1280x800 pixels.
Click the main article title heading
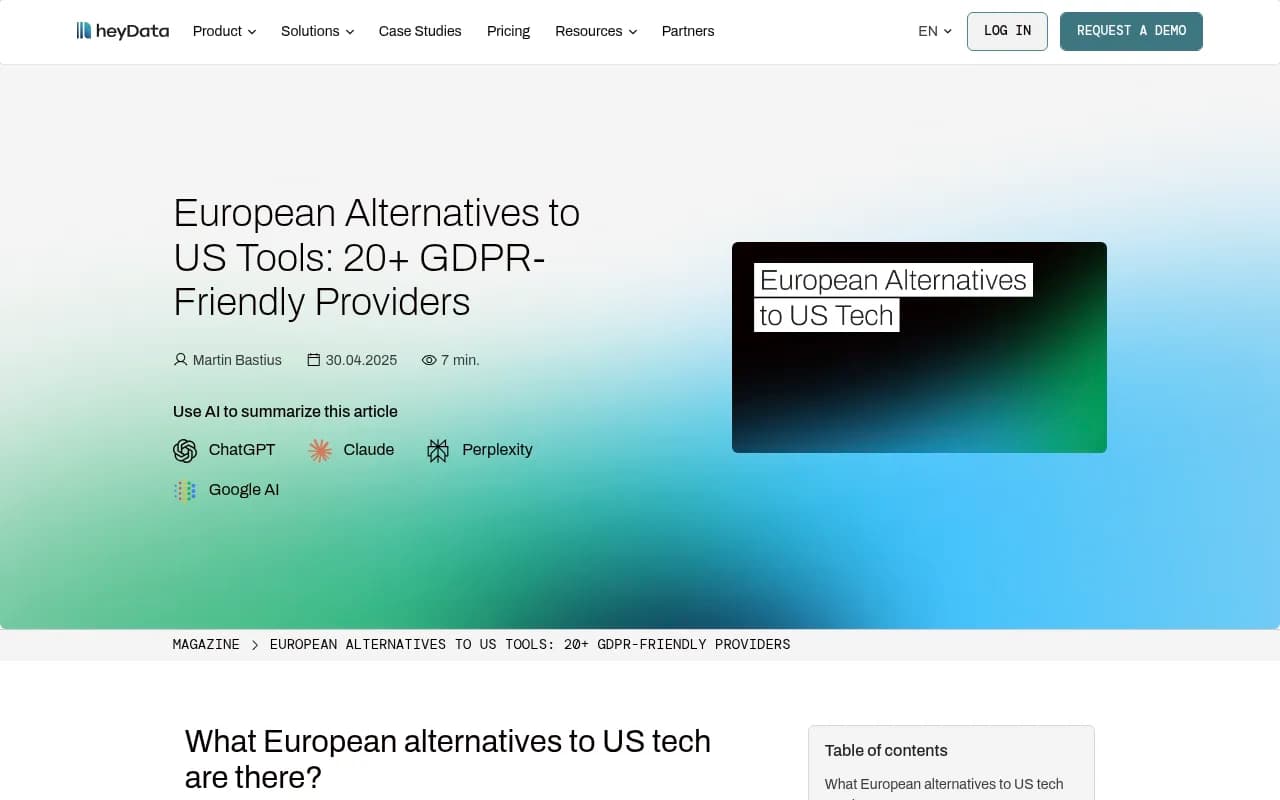click(x=377, y=257)
